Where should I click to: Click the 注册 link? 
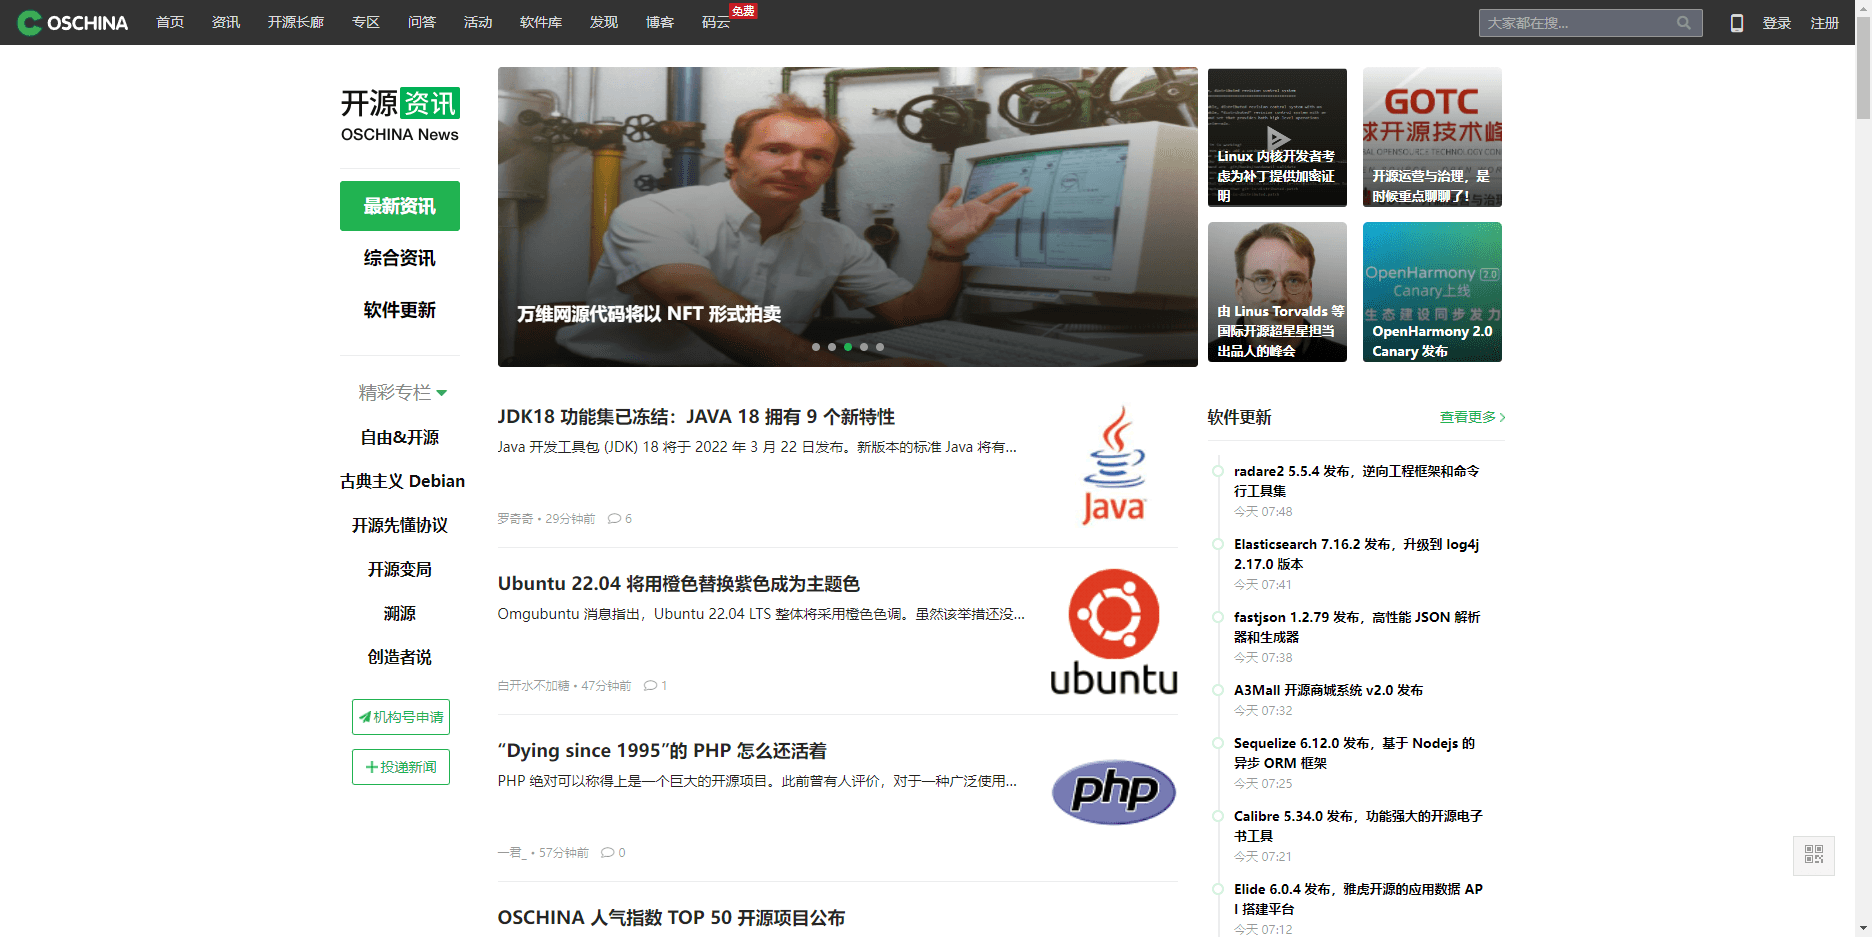(1825, 23)
